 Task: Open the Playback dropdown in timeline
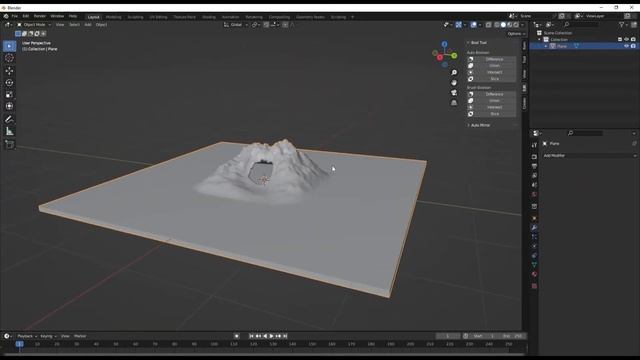tap(27, 336)
